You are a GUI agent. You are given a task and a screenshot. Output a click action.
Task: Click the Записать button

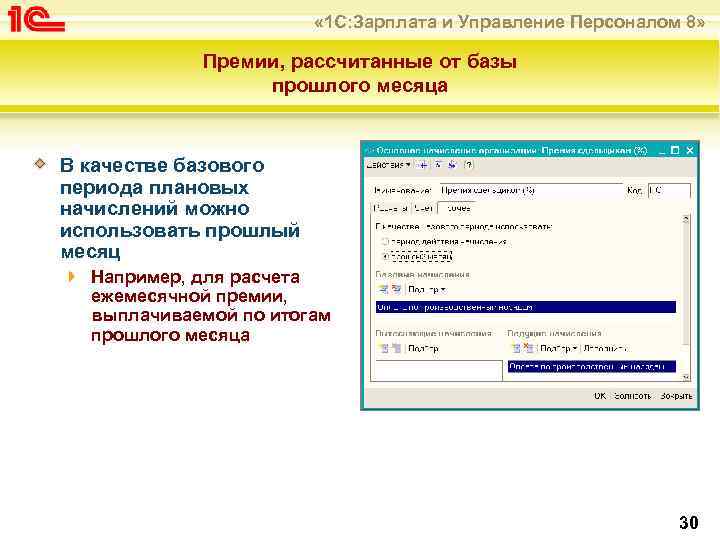tap(632, 396)
